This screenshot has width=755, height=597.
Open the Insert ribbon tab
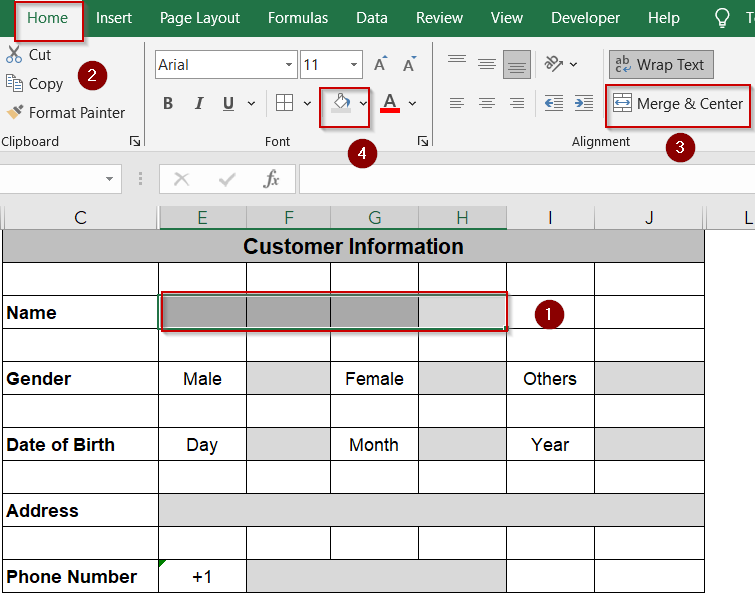pos(114,18)
